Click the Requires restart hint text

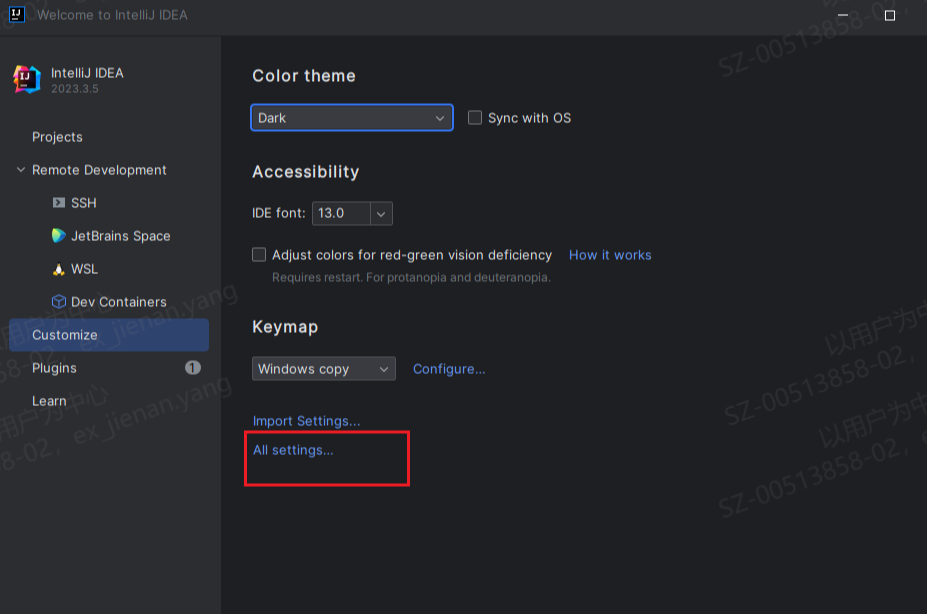pyautogui.click(x=411, y=278)
